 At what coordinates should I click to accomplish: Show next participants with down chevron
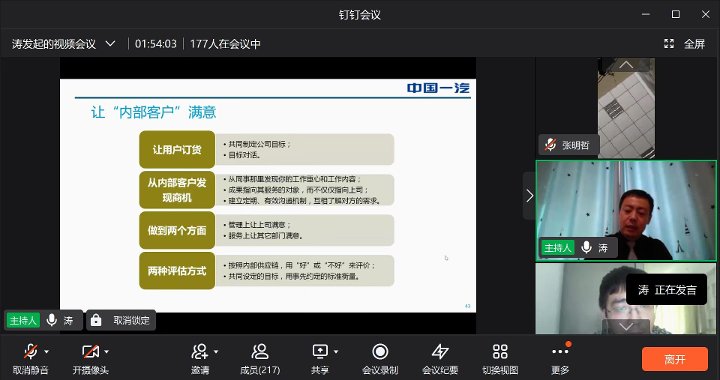coord(626,327)
